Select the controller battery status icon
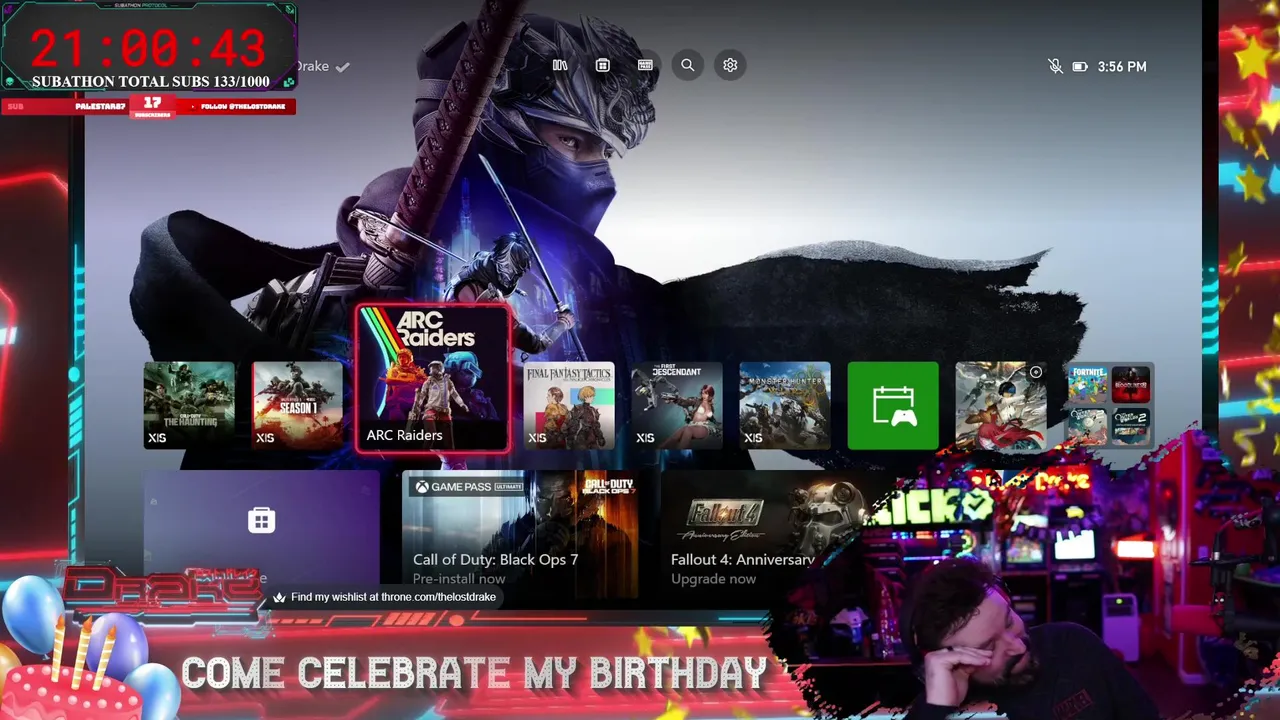 click(1080, 67)
